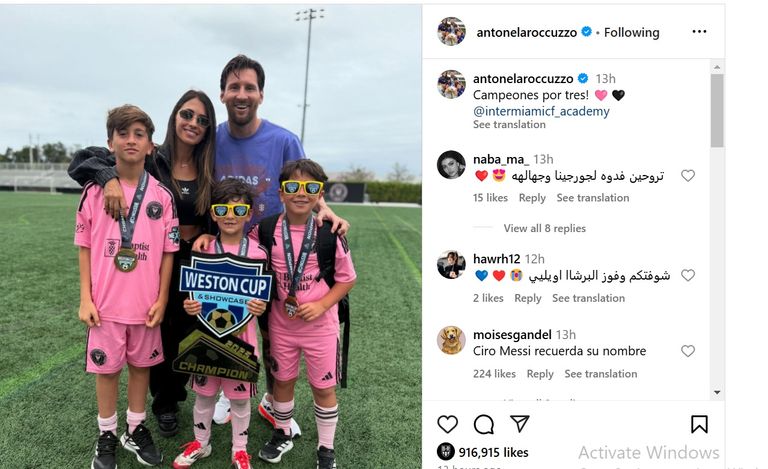Viewport: 768px width, 469px height.
Task: Click See translation under the caption
Action: (509, 124)
